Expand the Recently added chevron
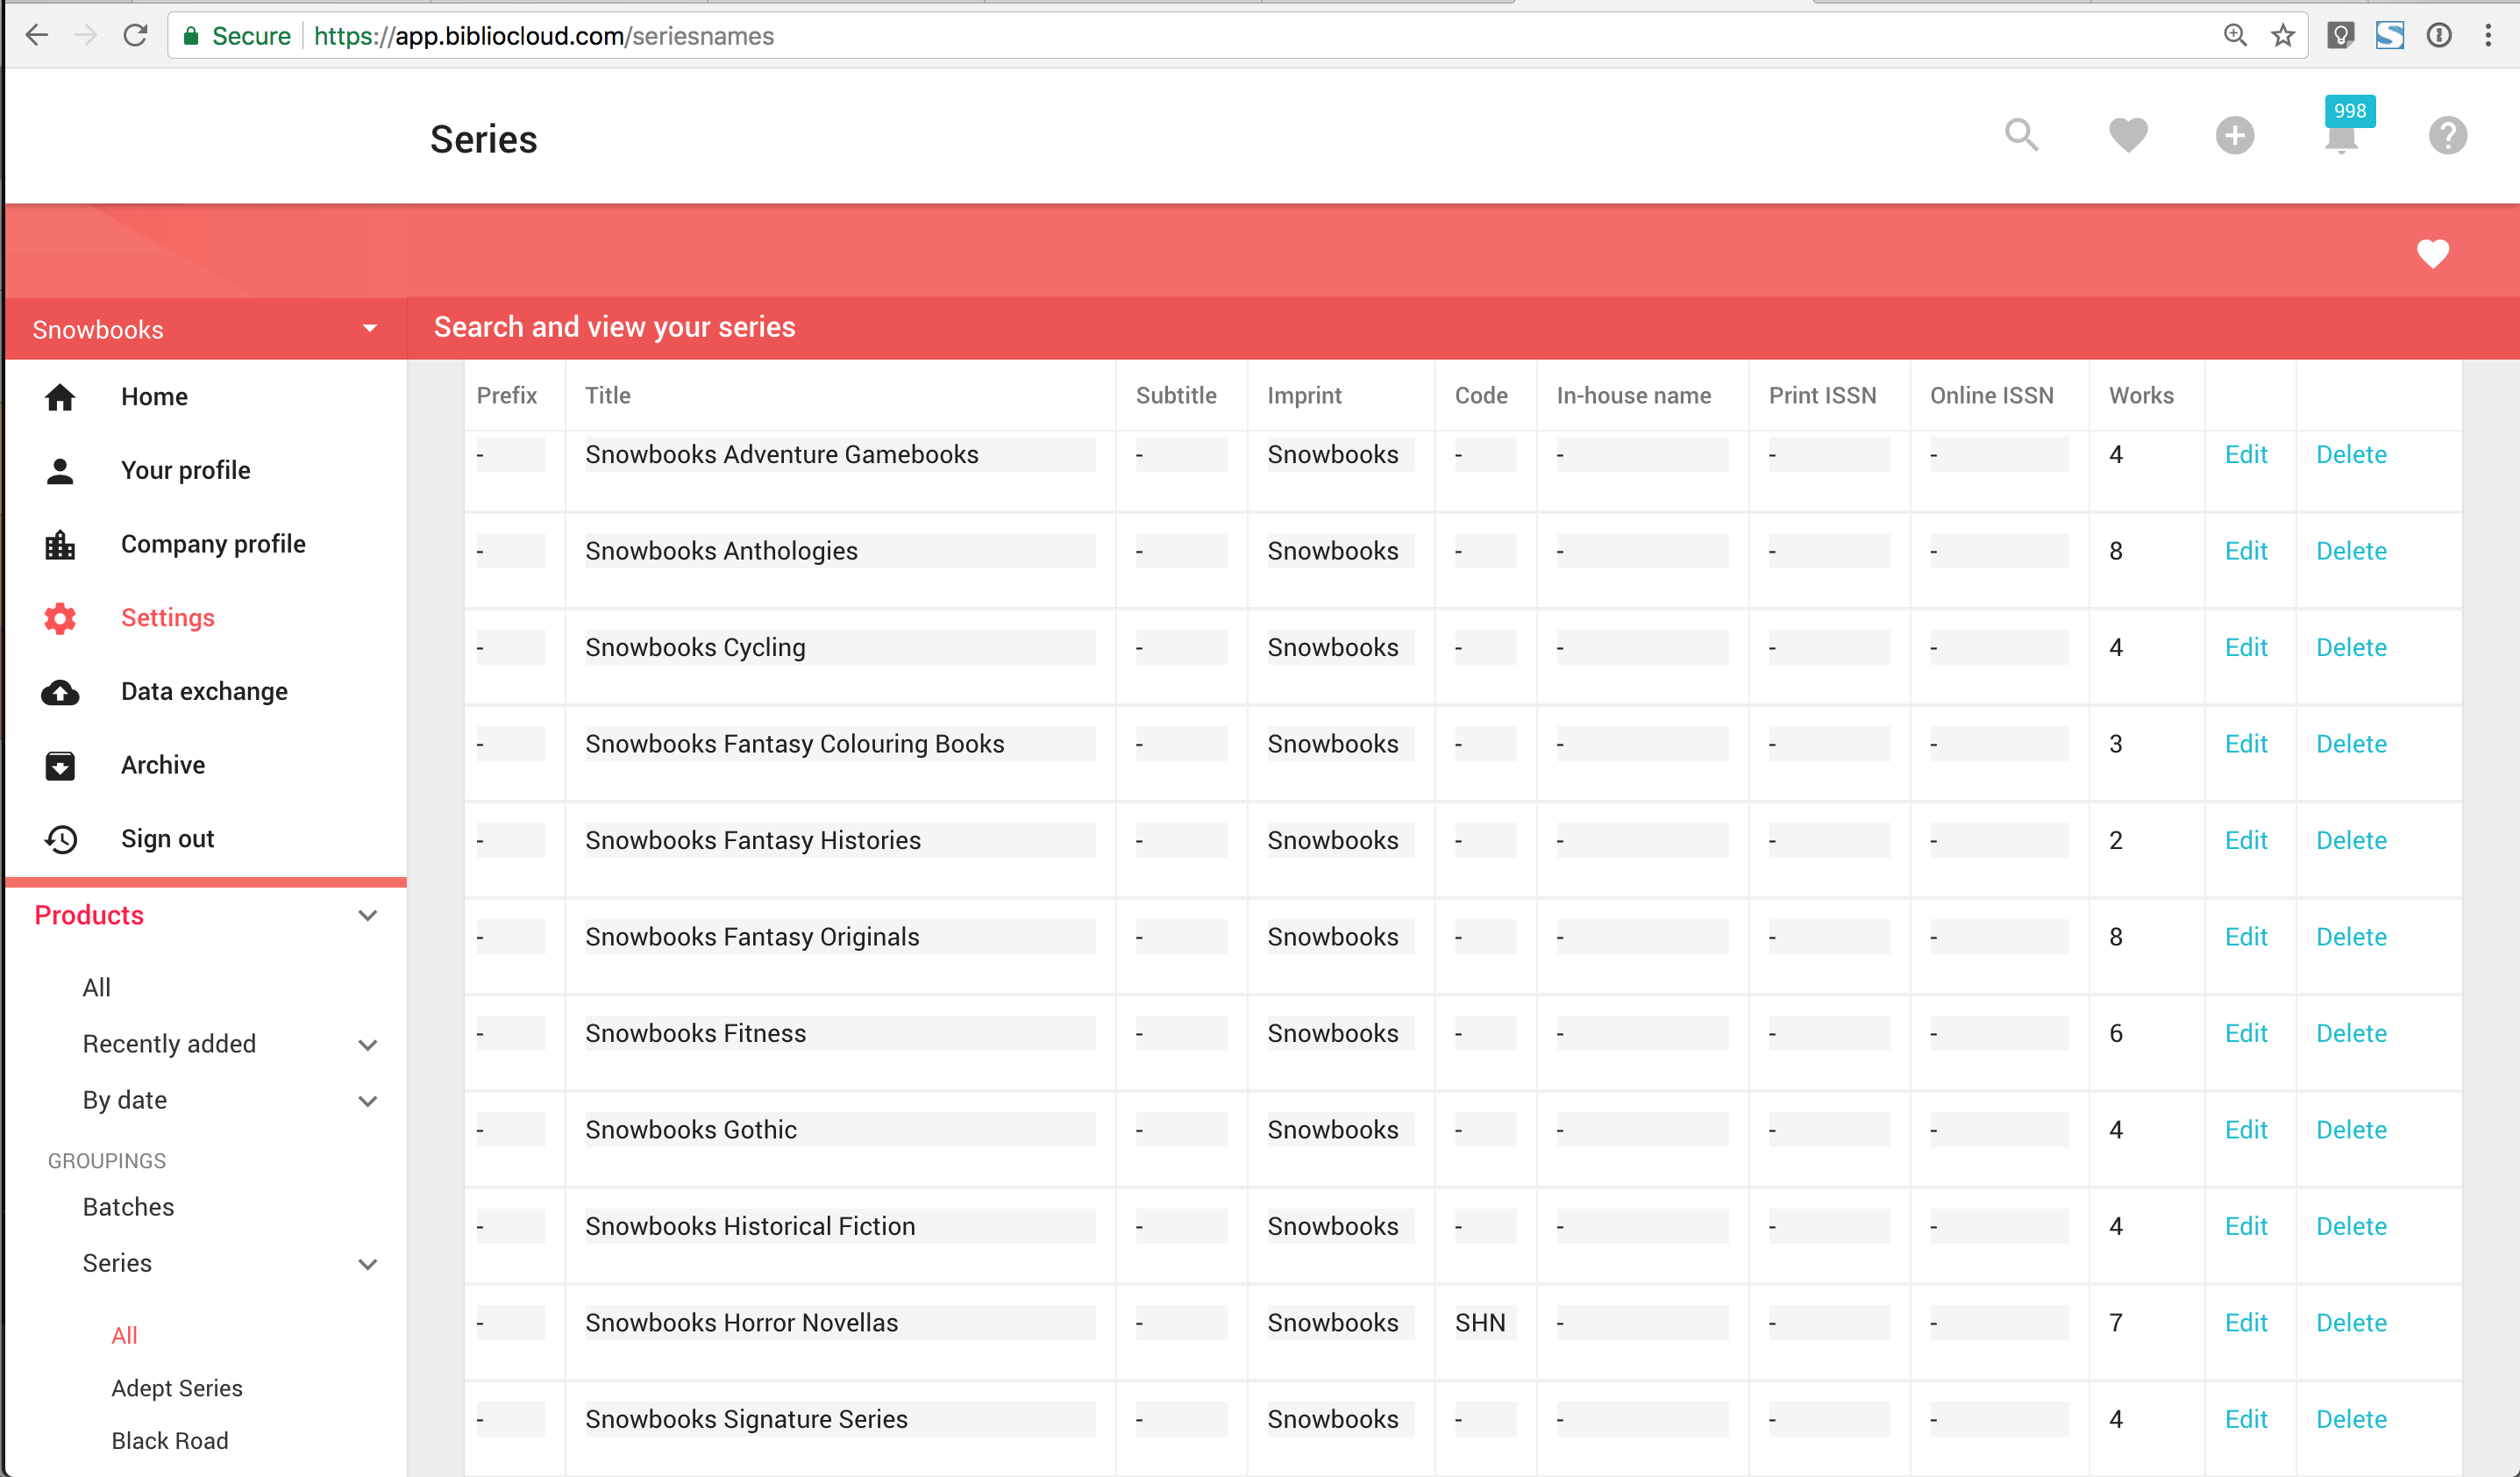2520x1477 pixels. coord(367,1044)
